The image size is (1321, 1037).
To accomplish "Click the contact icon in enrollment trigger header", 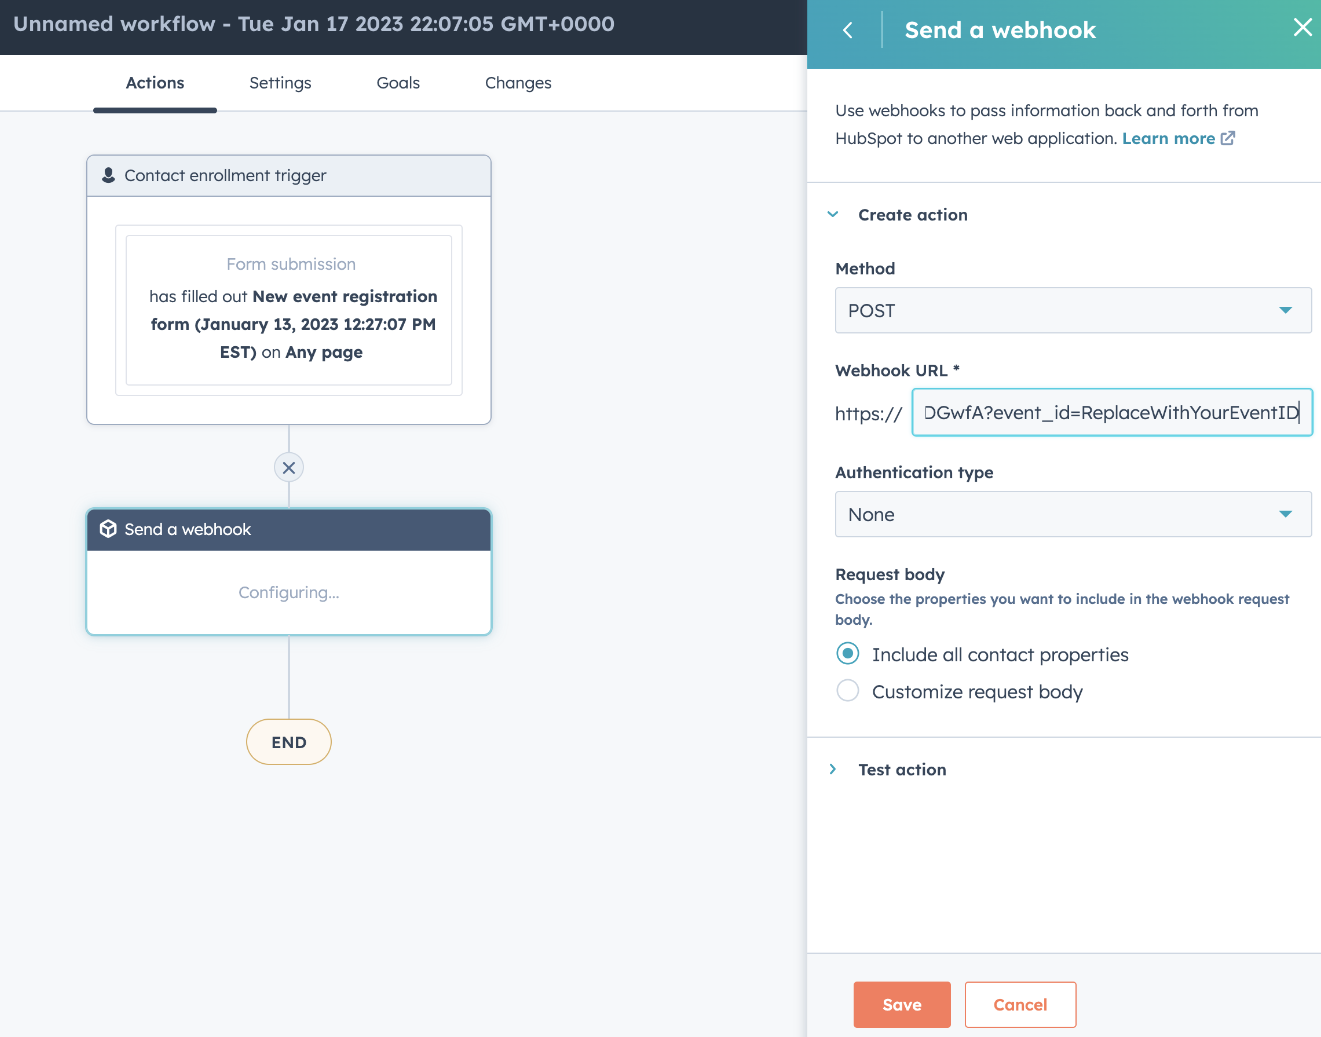I will point(109,175).
